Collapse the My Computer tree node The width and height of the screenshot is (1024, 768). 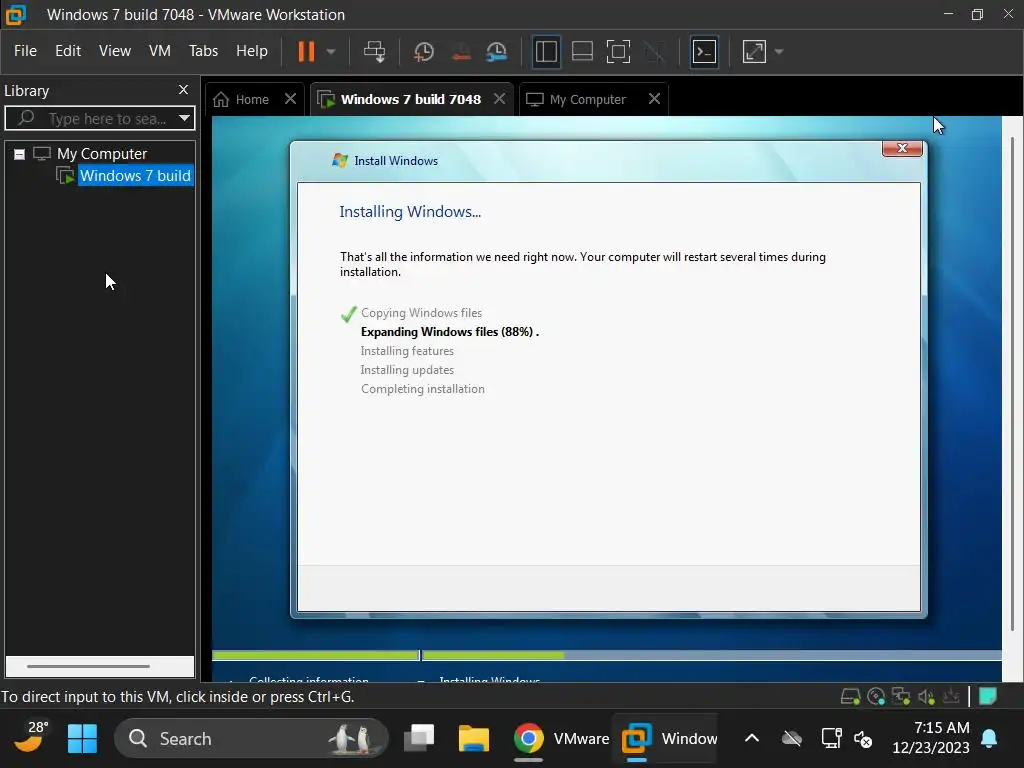pos(20,154)
